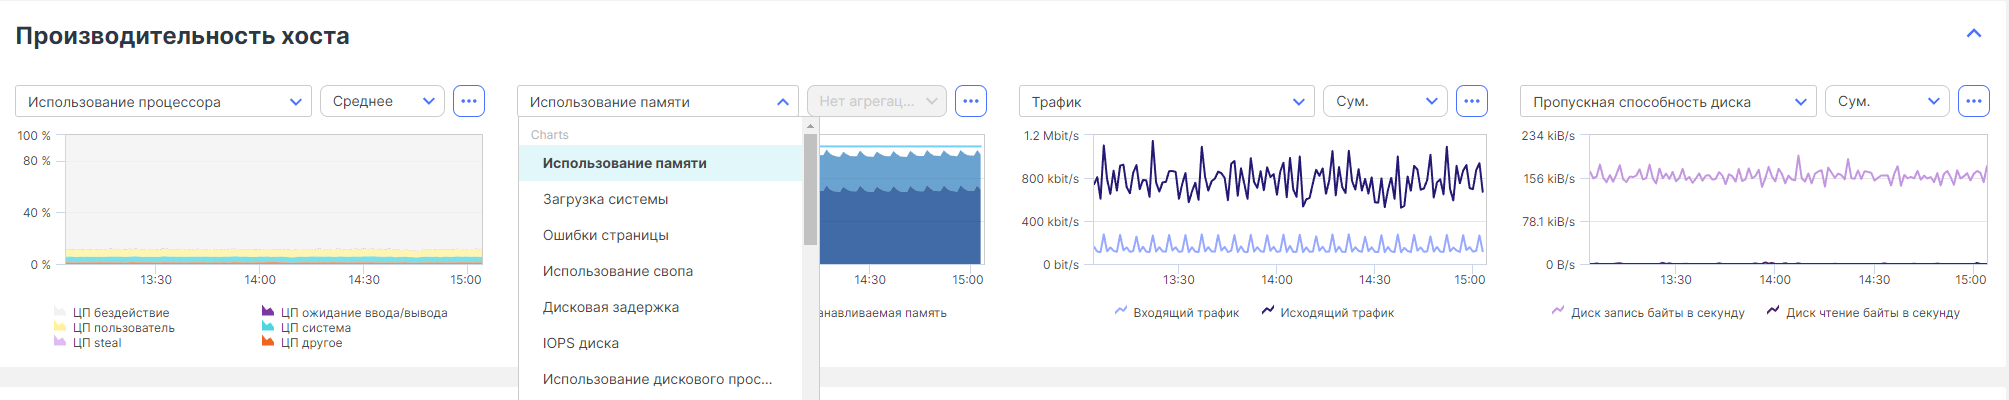The image size is (2009, 400).
Task: Toggle Исходящий трафик legend series
Action: [x=1336, y=313]
